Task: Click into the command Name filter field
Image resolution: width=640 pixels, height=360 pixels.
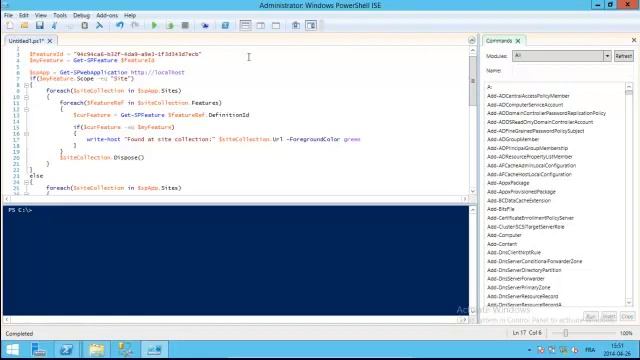Action: (573, 71)
